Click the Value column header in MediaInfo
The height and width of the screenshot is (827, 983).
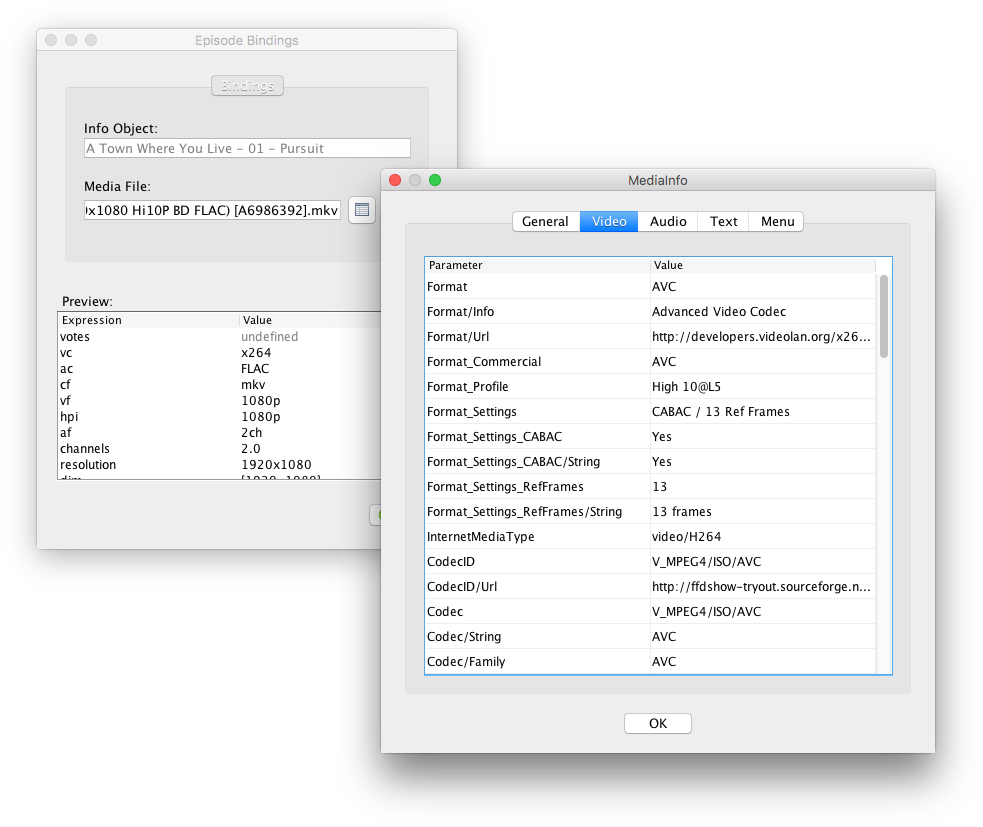763,265
